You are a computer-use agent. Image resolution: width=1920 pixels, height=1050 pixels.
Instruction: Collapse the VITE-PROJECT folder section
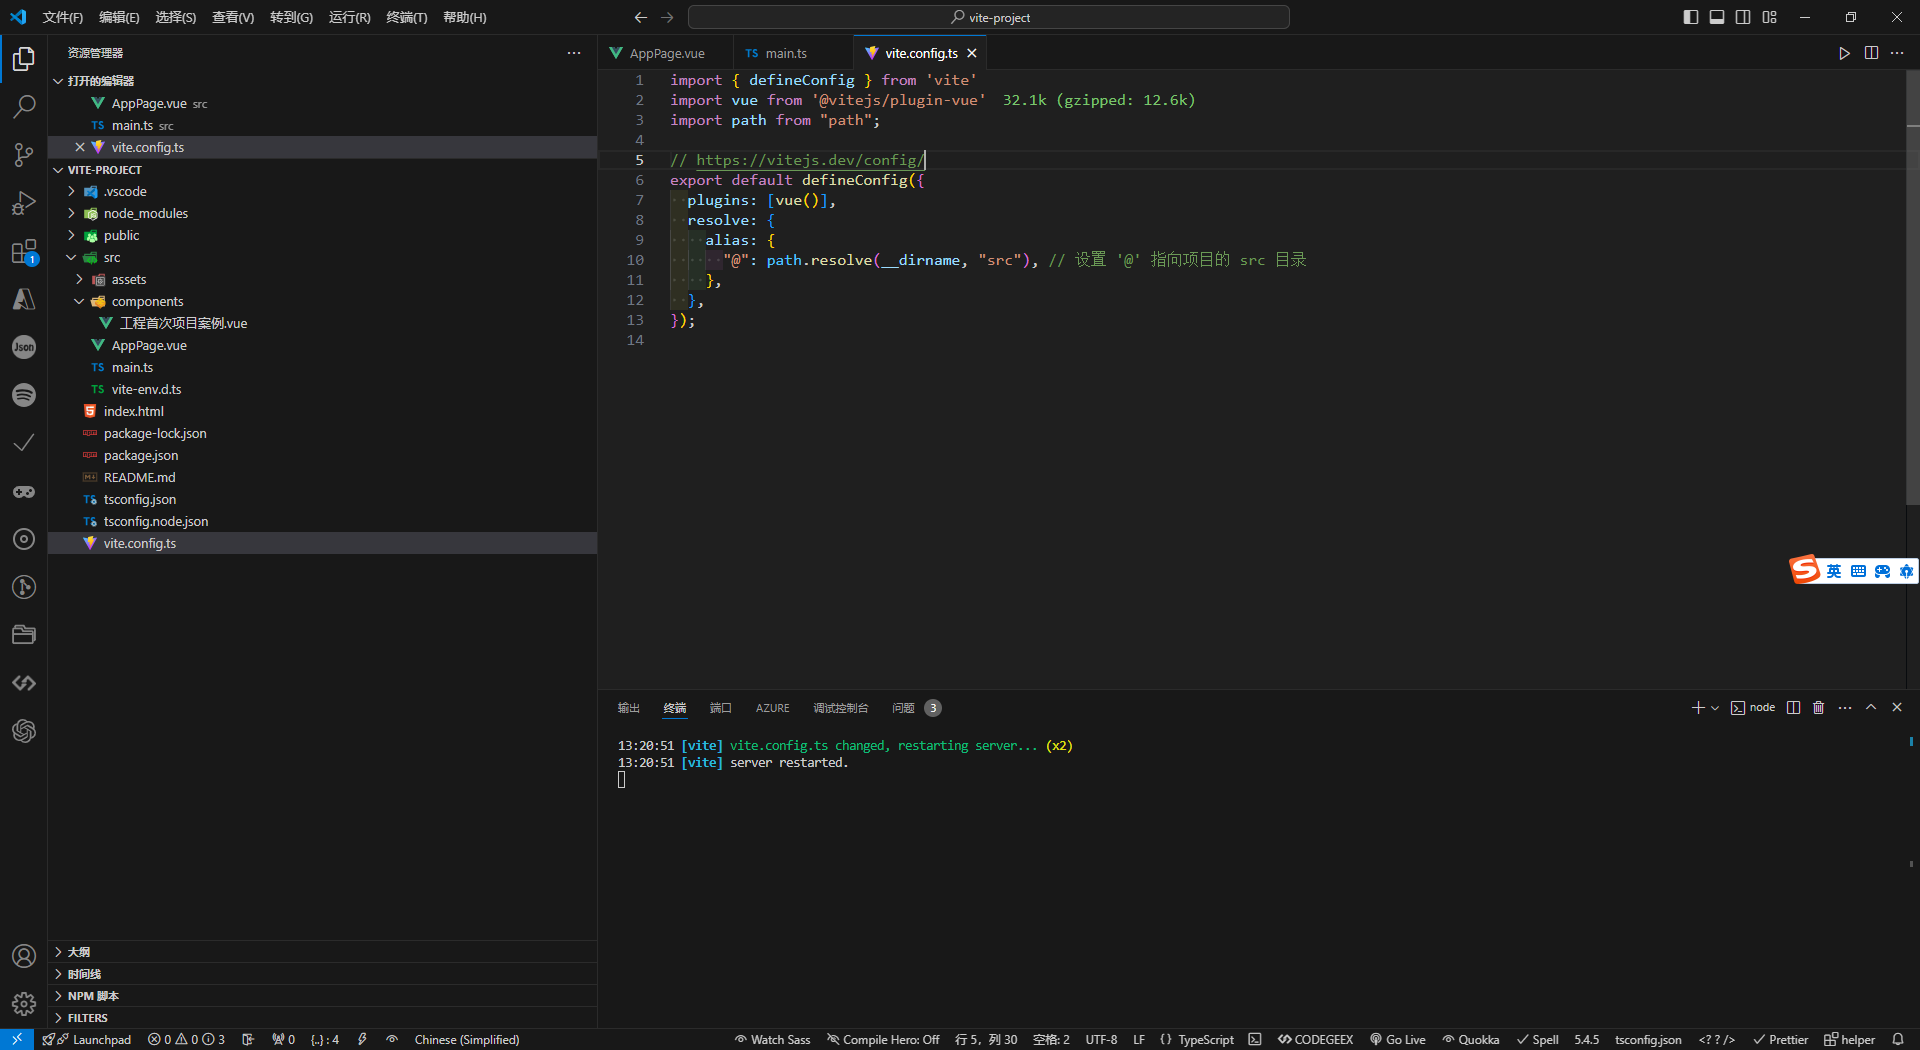[x=58, y=170]
